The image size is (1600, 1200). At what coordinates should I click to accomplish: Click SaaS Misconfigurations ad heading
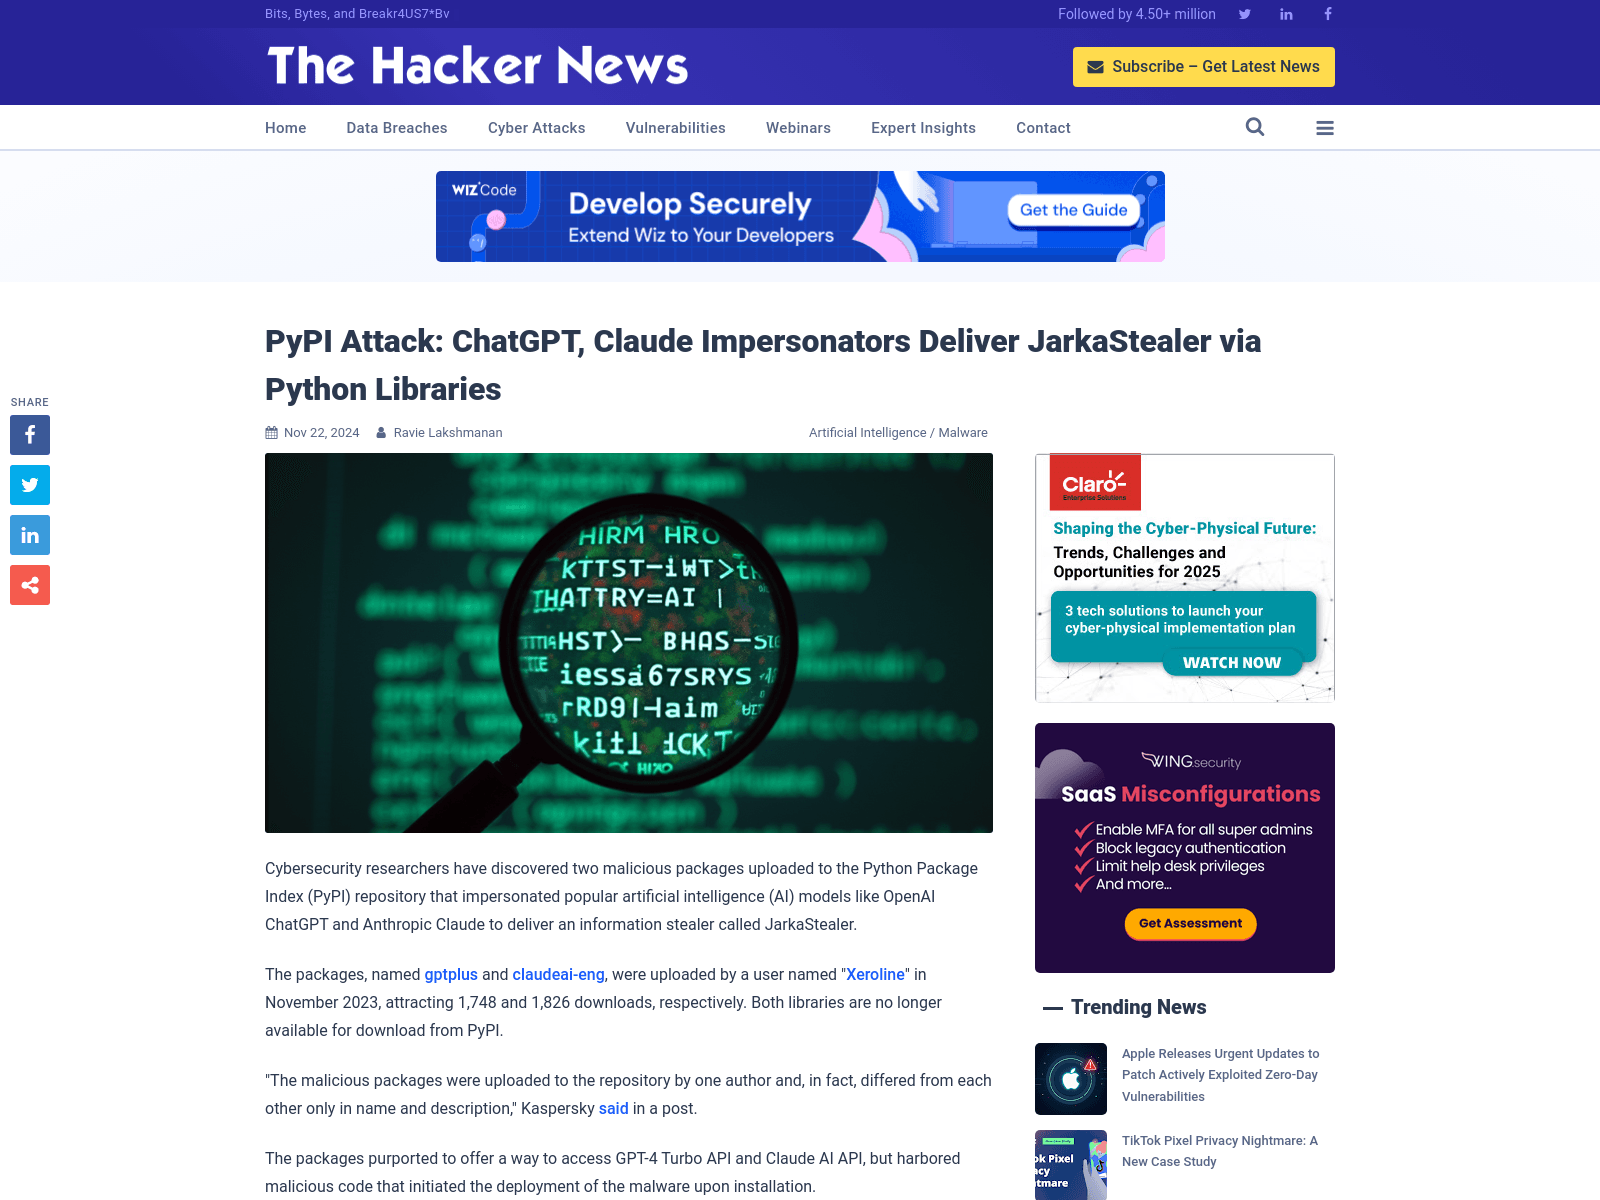click(1190, 794)
